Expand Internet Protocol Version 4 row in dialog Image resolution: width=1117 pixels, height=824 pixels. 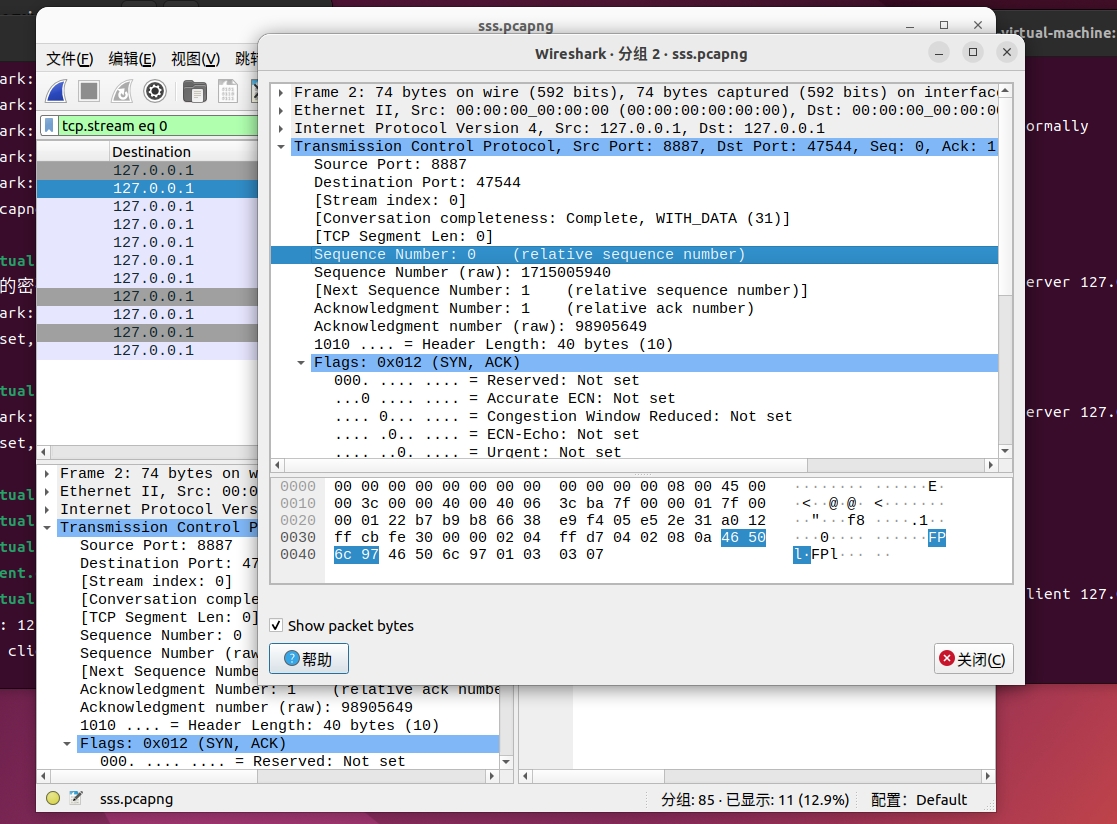tap(281, 128)
